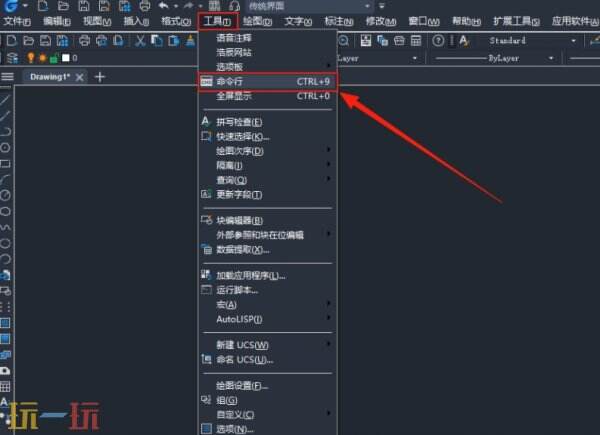
Task: Click the Redo arrow in title bar
Action: point(188,6)
